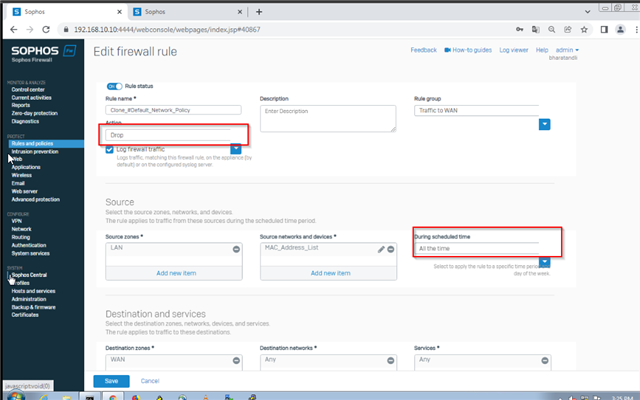Viewport: 640px width, 400px height.
Task: Open Certificates in sidebar
Action: 25,315
